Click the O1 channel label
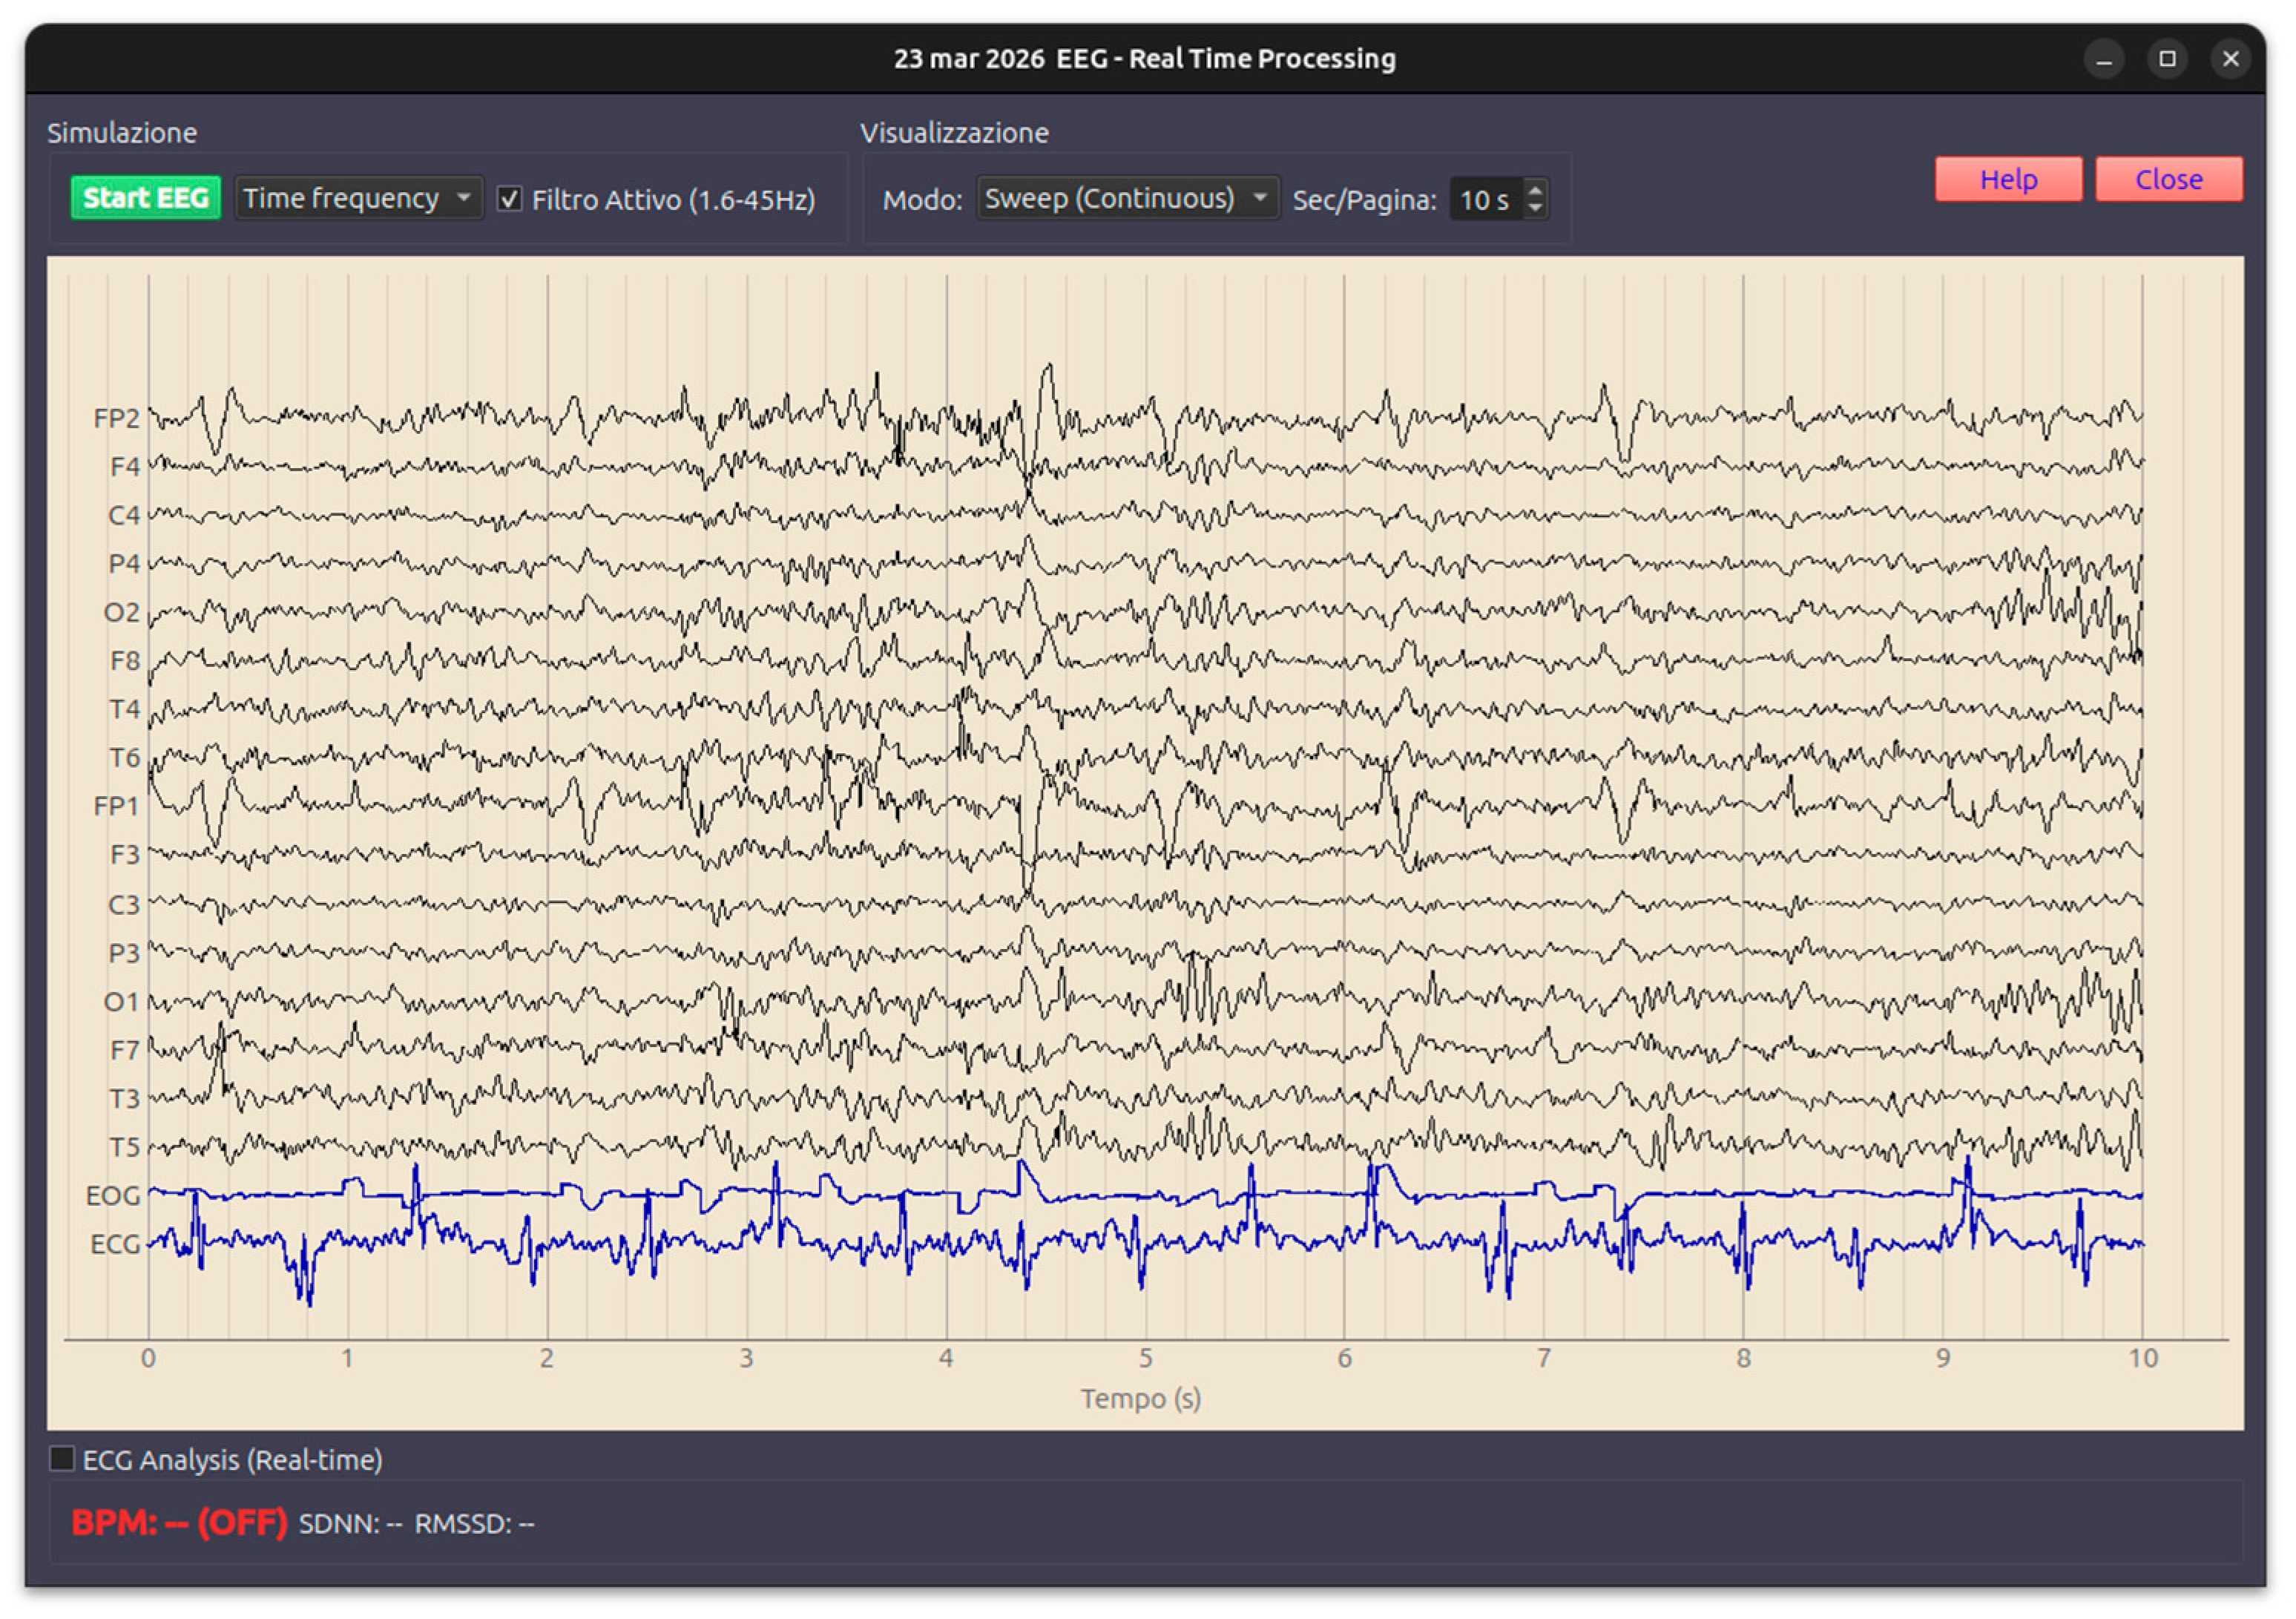This screenshot has height=1619, width=2296. (121, 1001)
